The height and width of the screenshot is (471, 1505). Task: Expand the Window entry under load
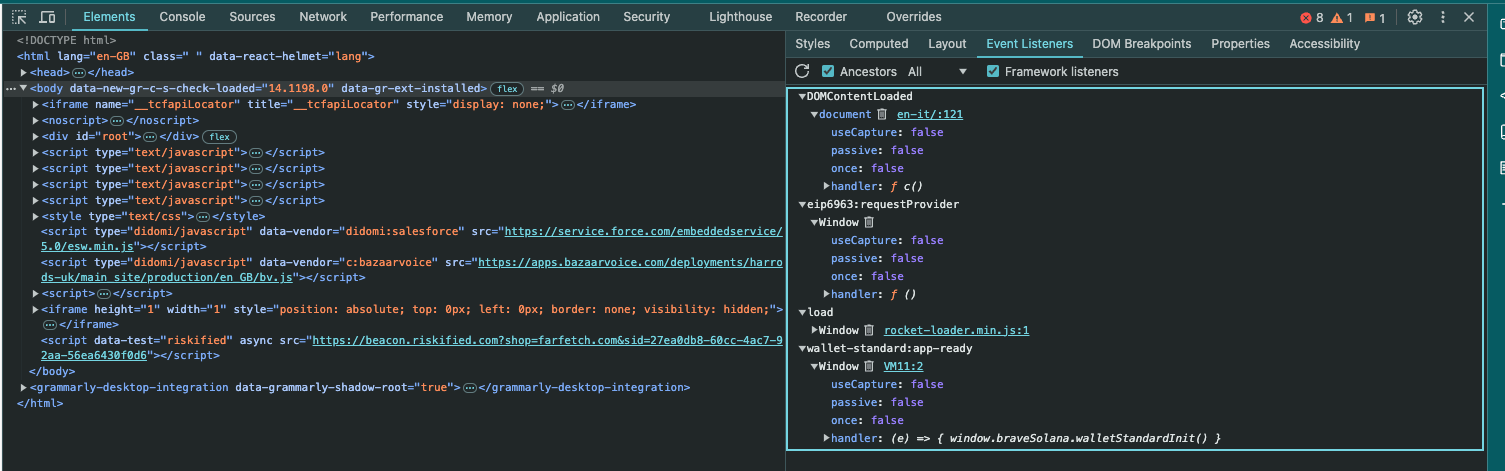coord(815,330)
